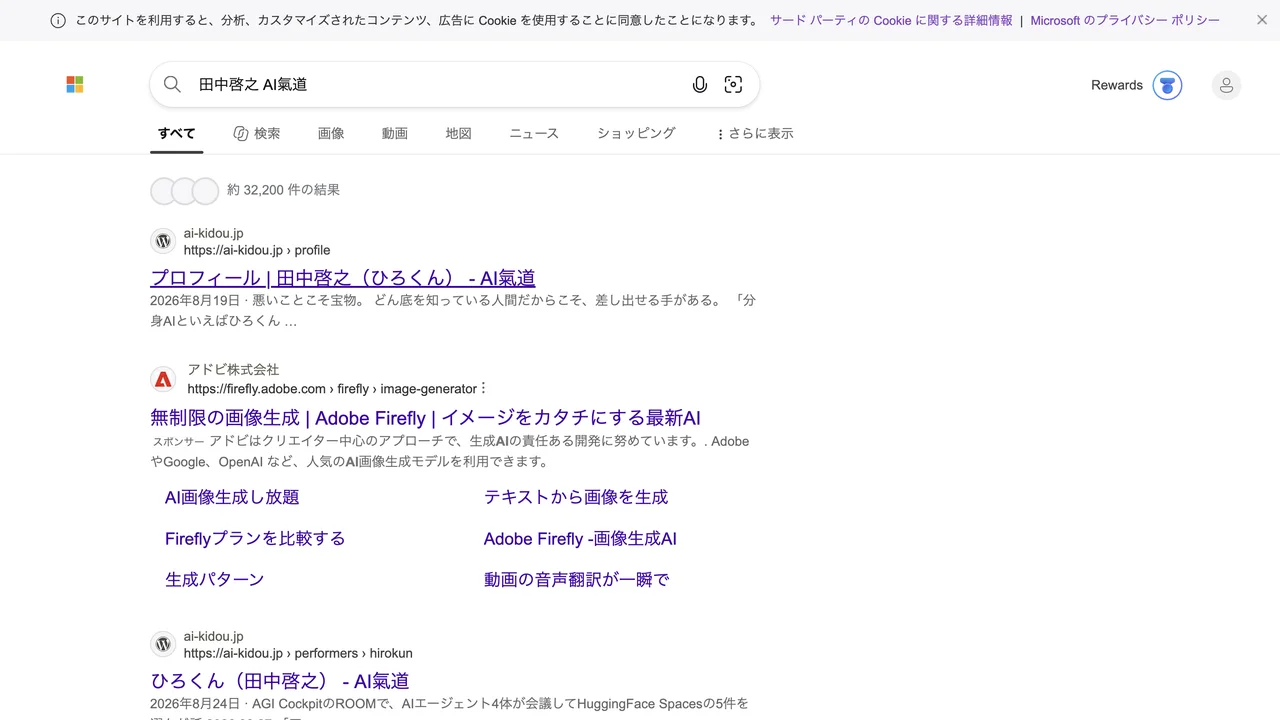Dismiss the cookie notice with X
Image resolution: width=1280 pixels, height=720 pixels.
click(1262, 20)
